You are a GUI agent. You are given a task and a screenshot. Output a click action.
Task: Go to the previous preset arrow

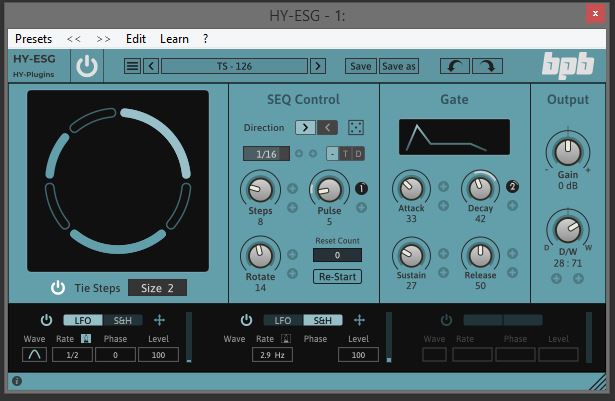(x=151, y=66)
